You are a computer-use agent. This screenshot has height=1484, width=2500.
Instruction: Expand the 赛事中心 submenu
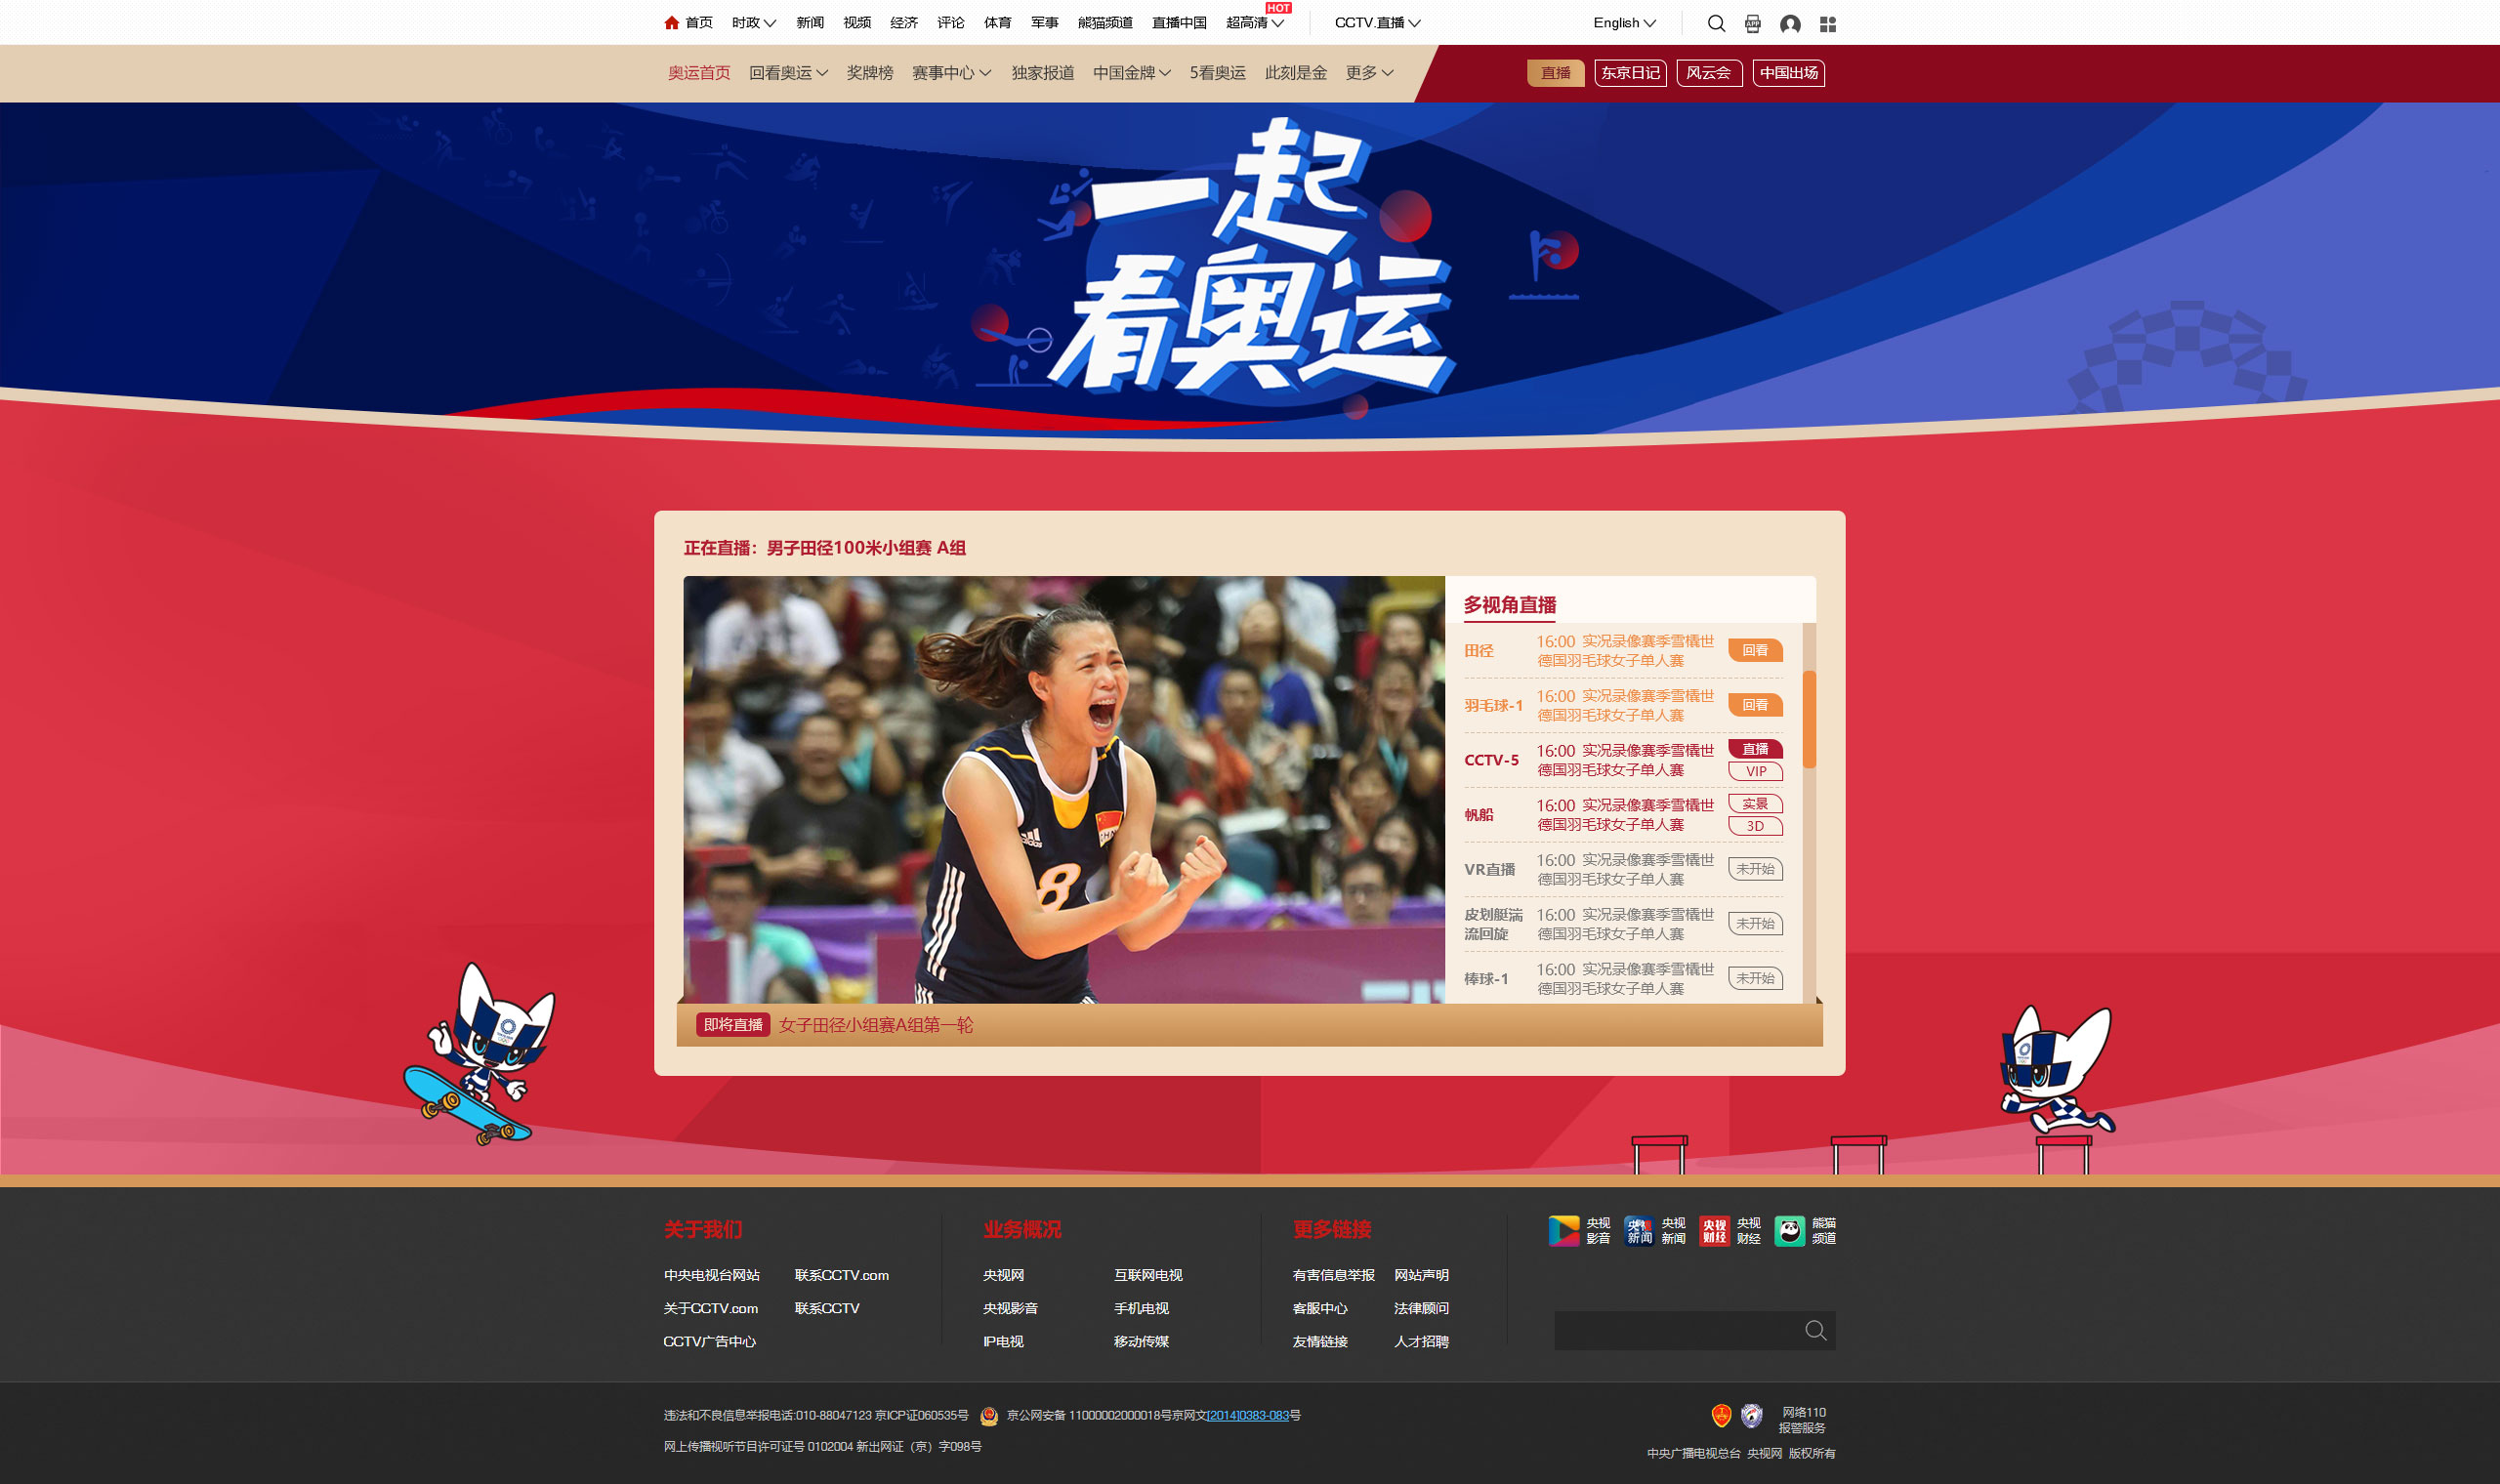951,73
